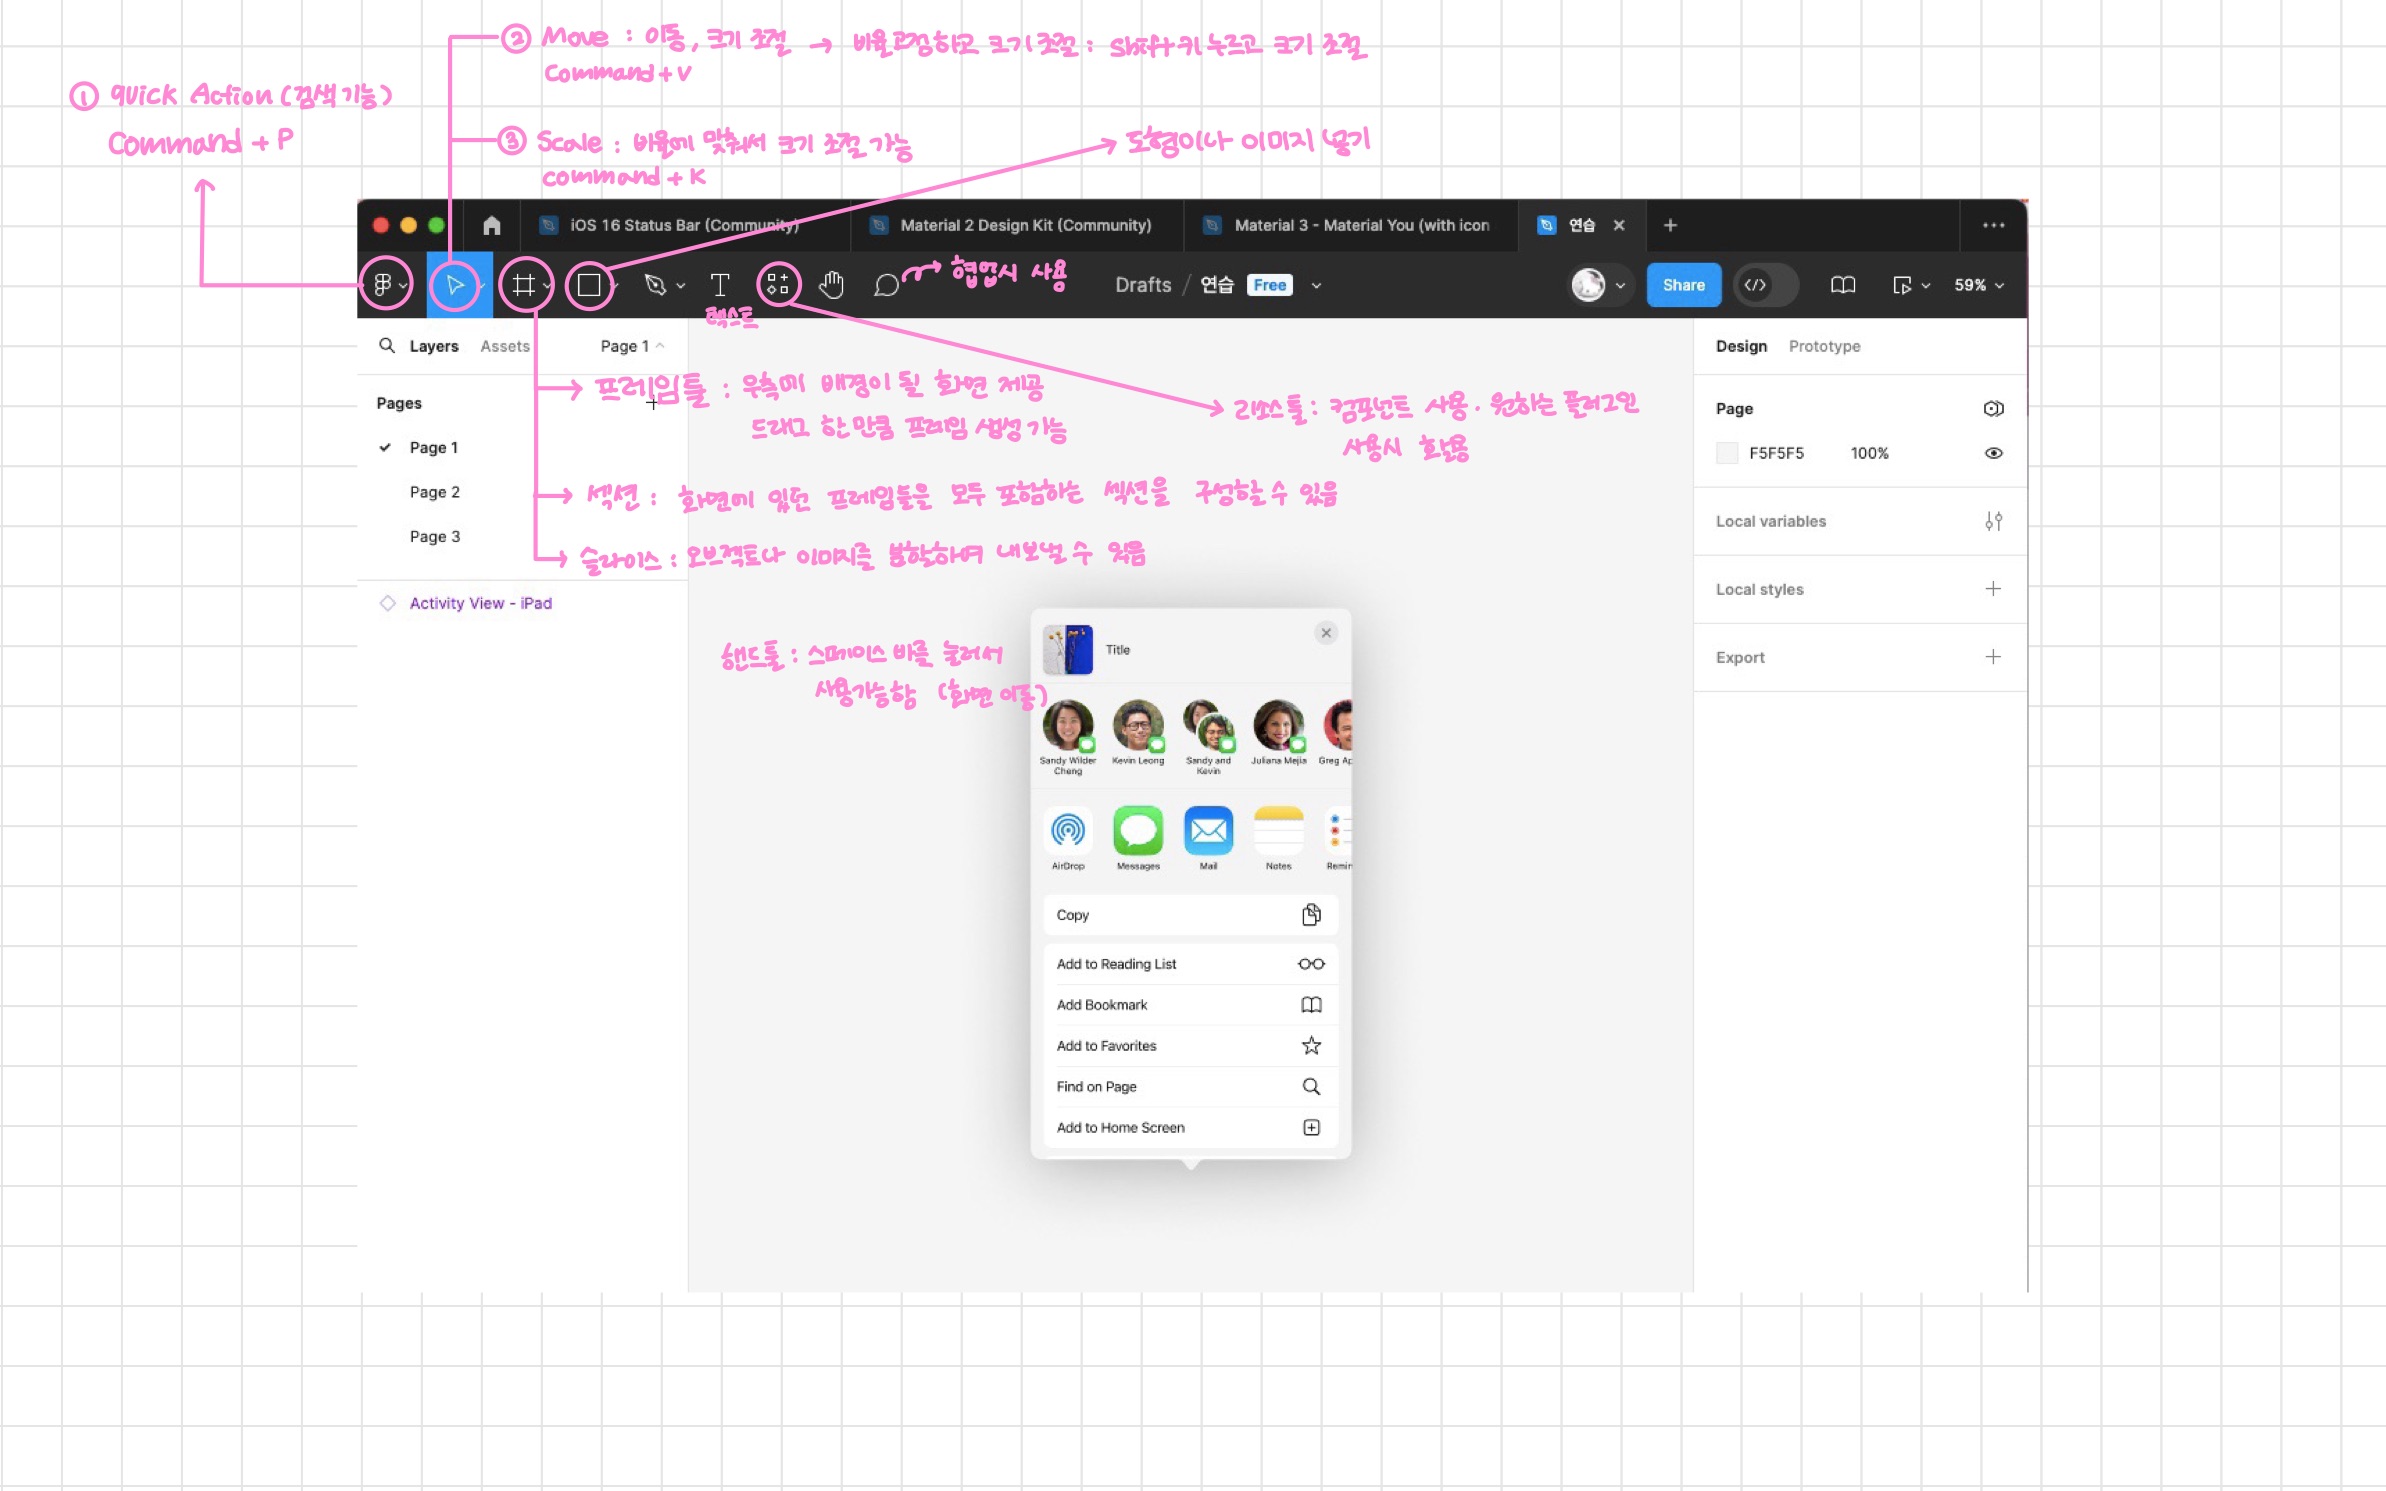
Task: Open search in Layers panel
Action: pyautogui.click(x=386, y=345)
